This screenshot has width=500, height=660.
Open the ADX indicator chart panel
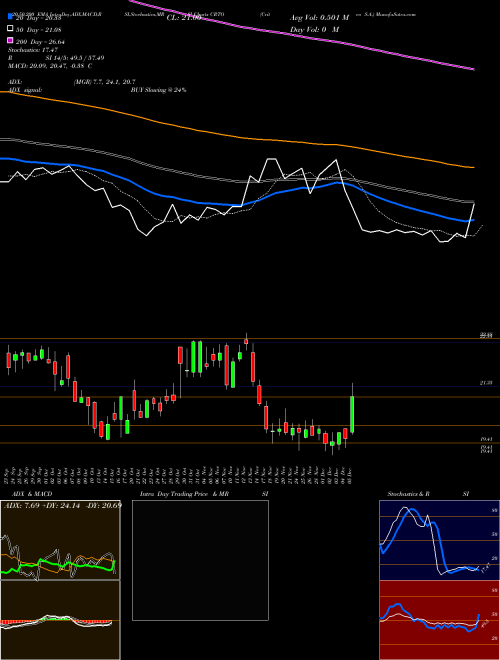click(60, 540)
